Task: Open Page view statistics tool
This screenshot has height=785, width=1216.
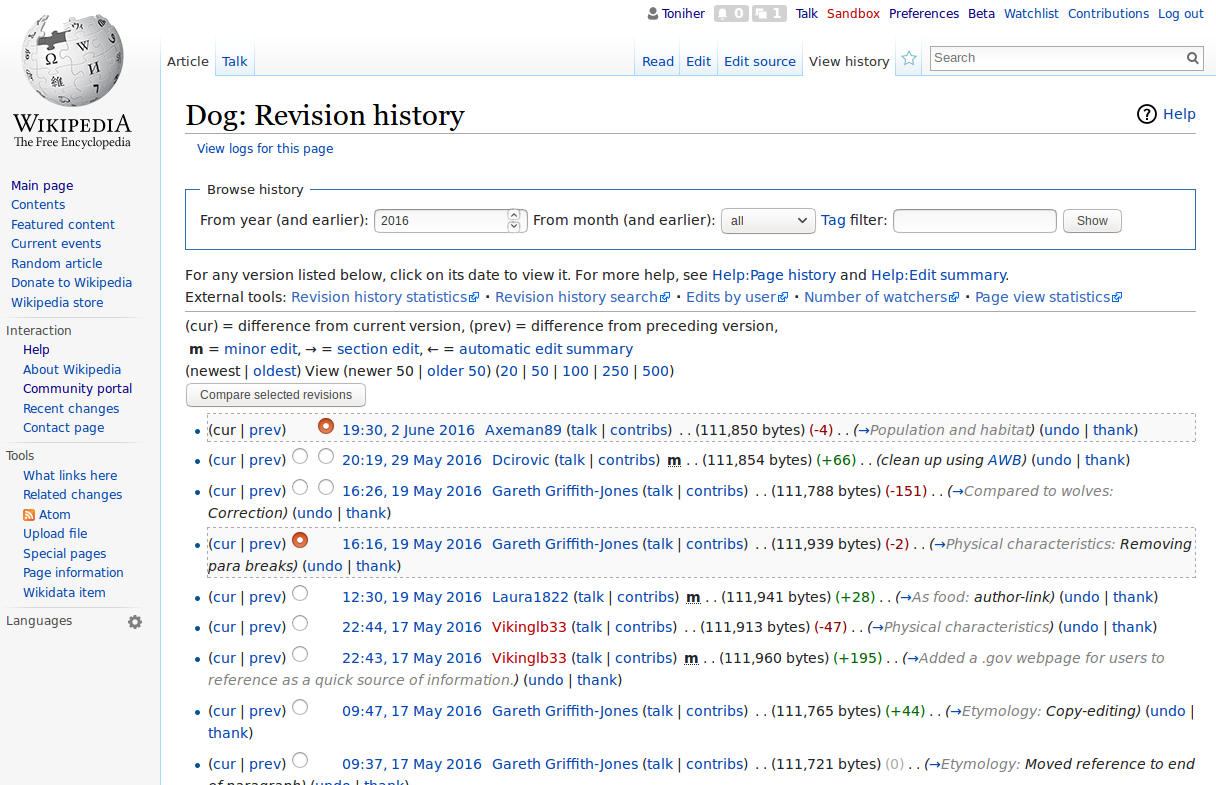Action: (1048, 297)
